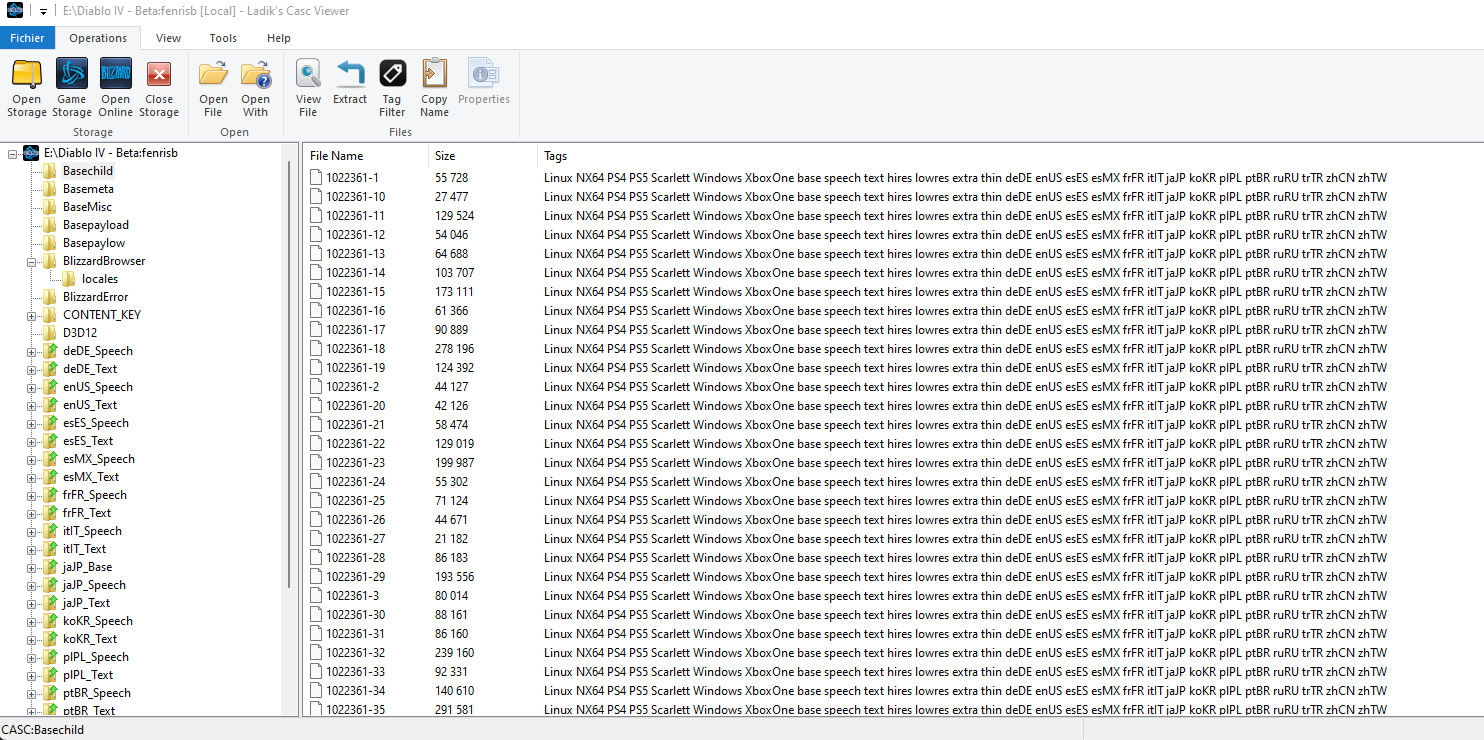Screen dimensions: 1484x740
Task: Collapse the E:\Diablo IV root node
Action: click(x=13, y=153)
